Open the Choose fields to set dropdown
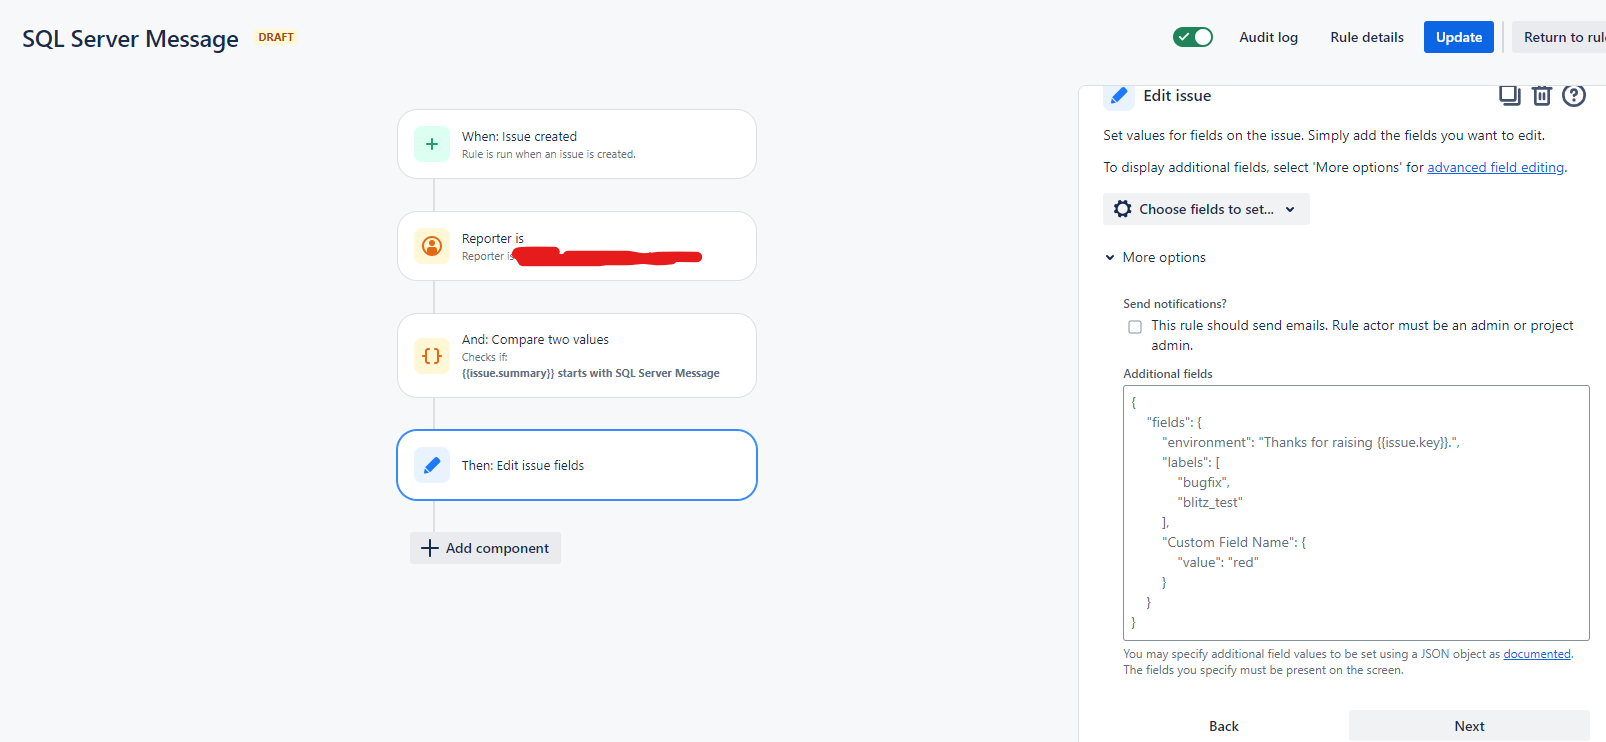This screenshot has height=742, width=1606. (1206, 209)
